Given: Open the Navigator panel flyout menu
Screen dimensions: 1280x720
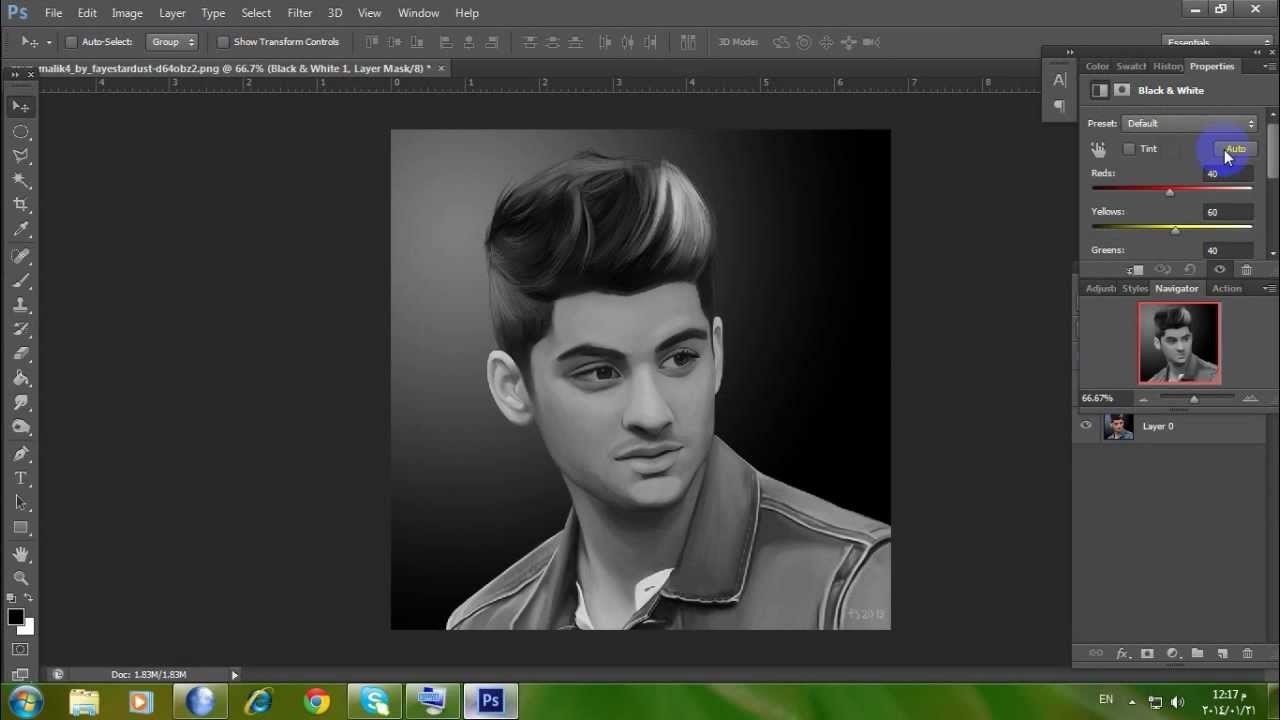Looking at the screenshot, I should click(1268, 288).
